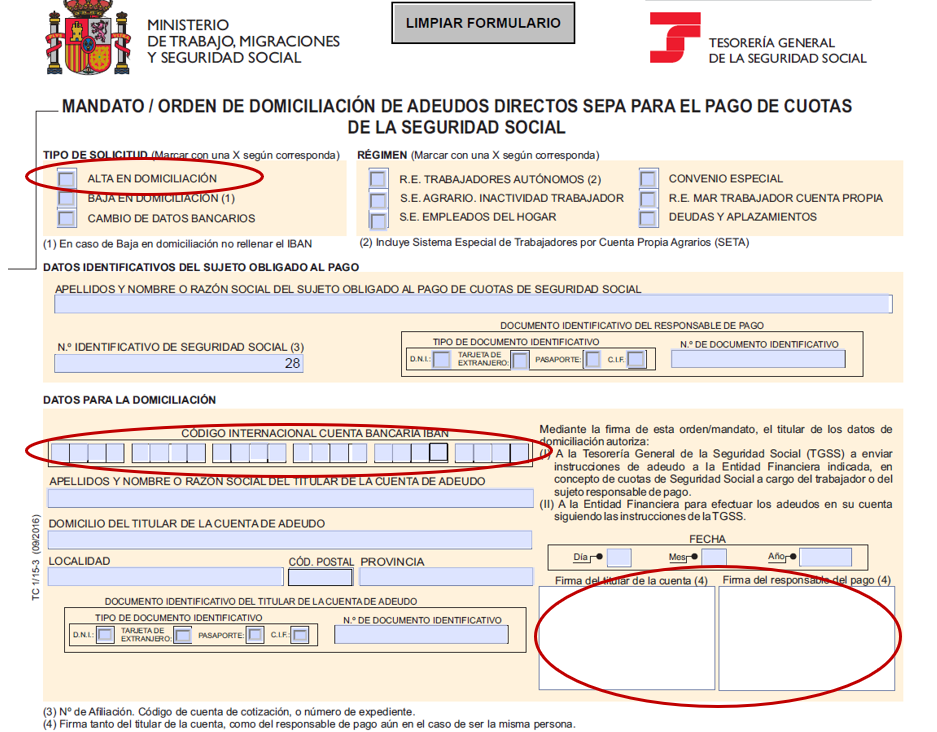Select S.E. AGRARIO INACTIVIDAD TRABAJADOR
The height and width of the screenshot is (732, 937).
tap(377, 197)
